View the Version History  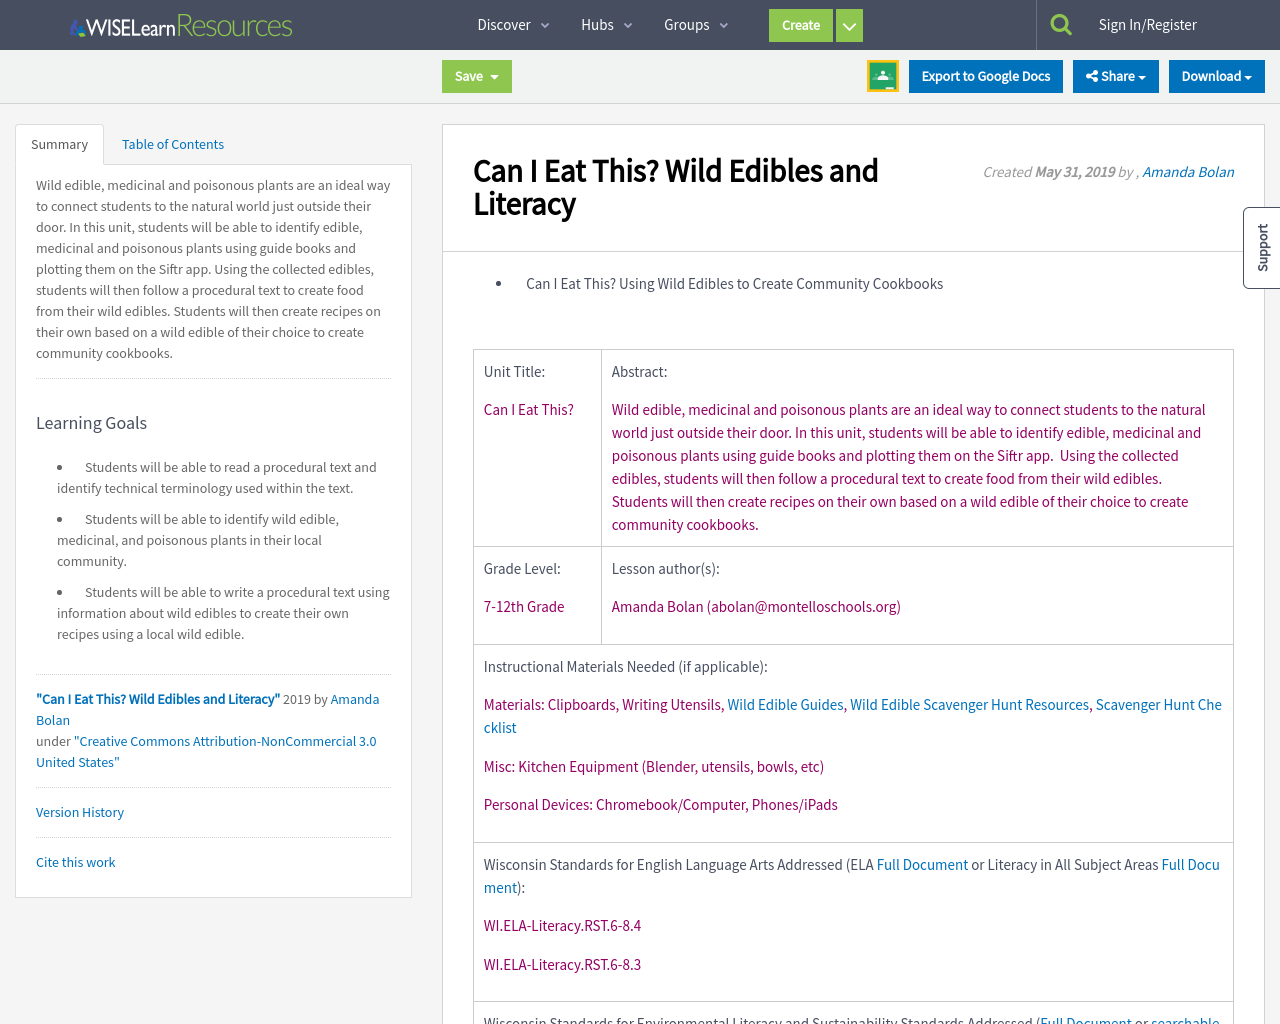79,812
